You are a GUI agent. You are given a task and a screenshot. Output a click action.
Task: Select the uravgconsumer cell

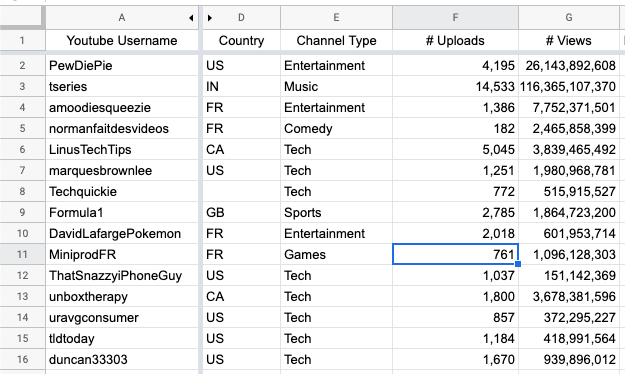point(122,317)
